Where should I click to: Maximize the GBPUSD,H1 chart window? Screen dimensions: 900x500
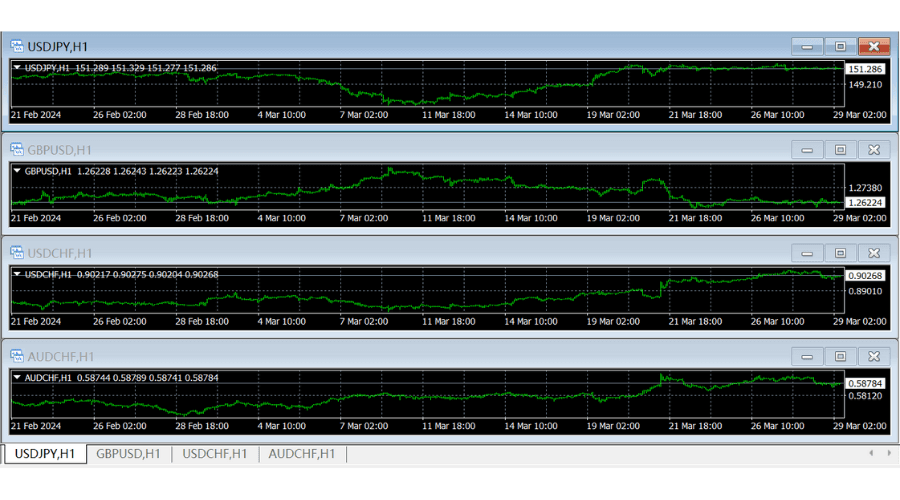tap(840, 150)
